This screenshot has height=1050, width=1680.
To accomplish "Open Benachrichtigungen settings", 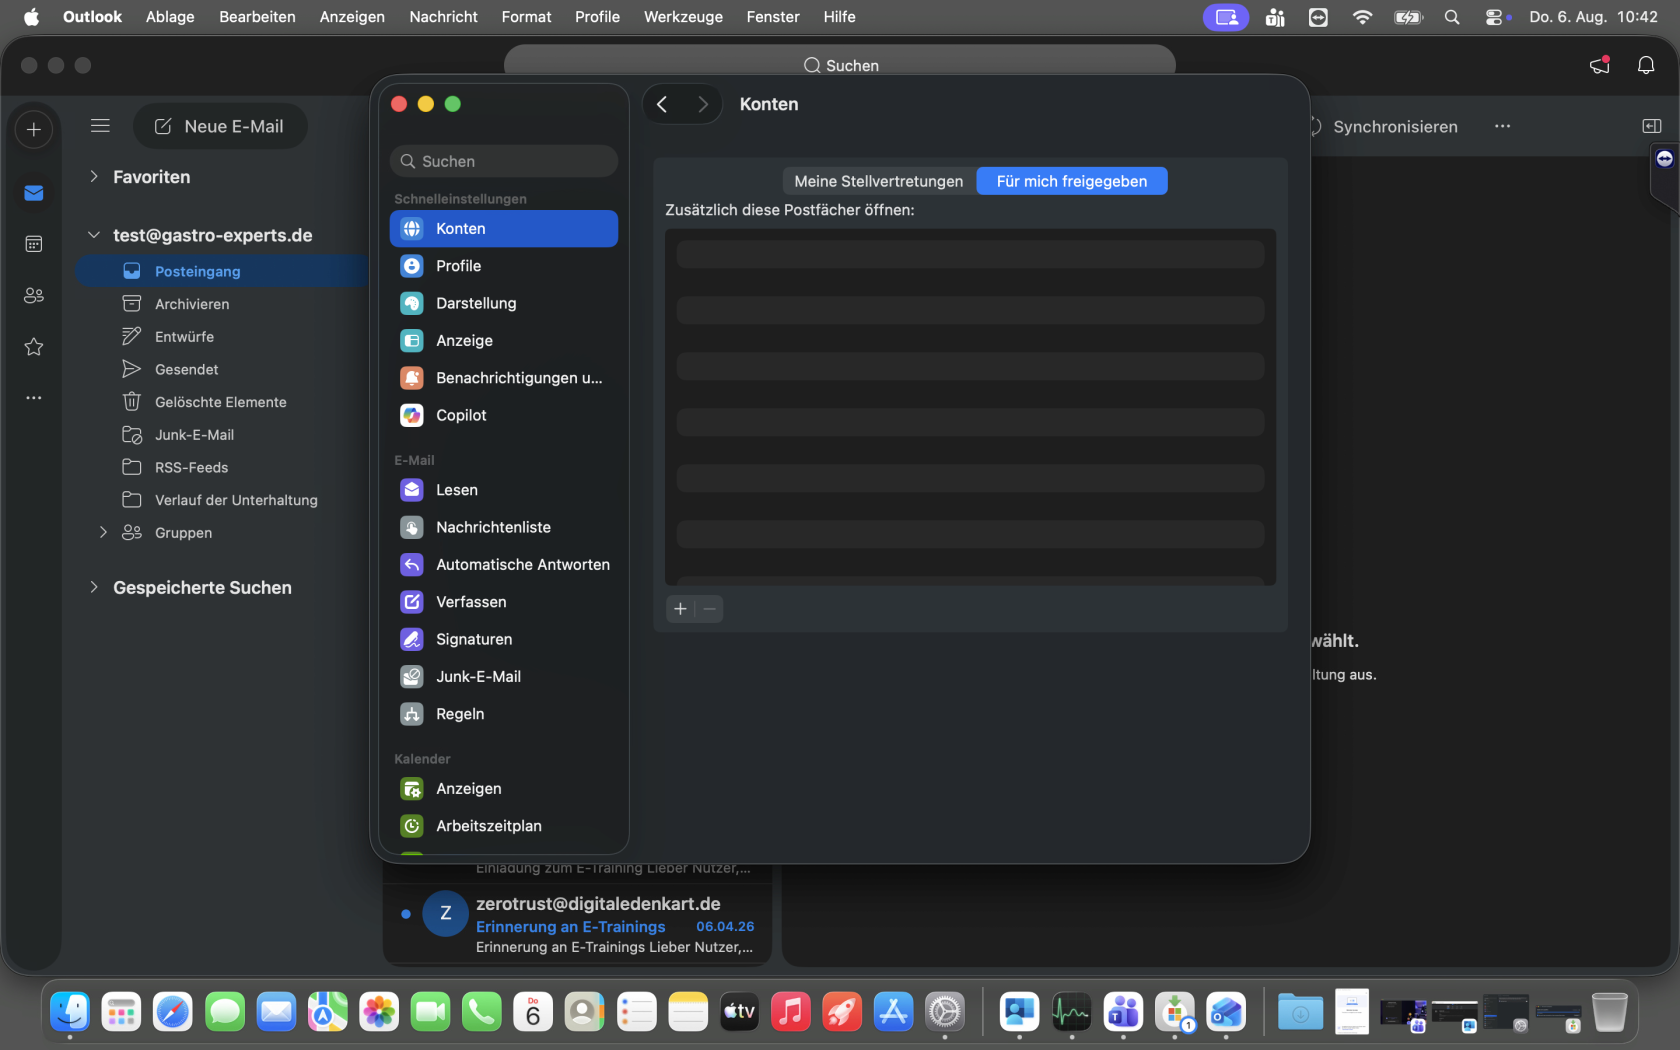I will (x=504, y=378).
